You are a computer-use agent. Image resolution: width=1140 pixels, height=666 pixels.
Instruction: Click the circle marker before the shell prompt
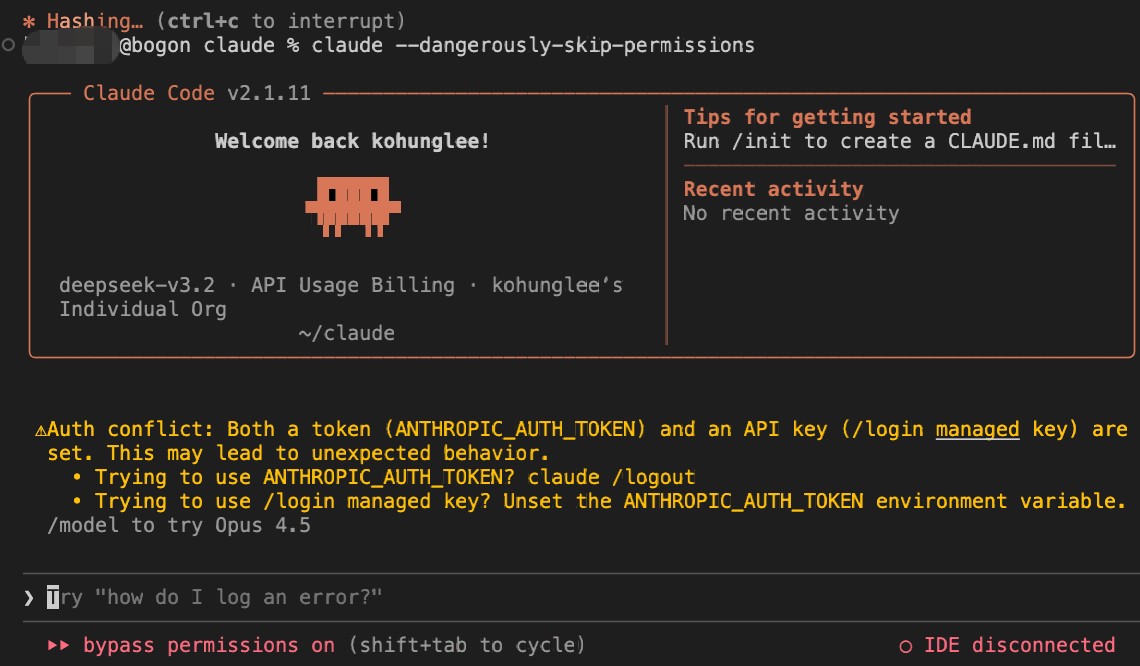(x=8, y=45)
